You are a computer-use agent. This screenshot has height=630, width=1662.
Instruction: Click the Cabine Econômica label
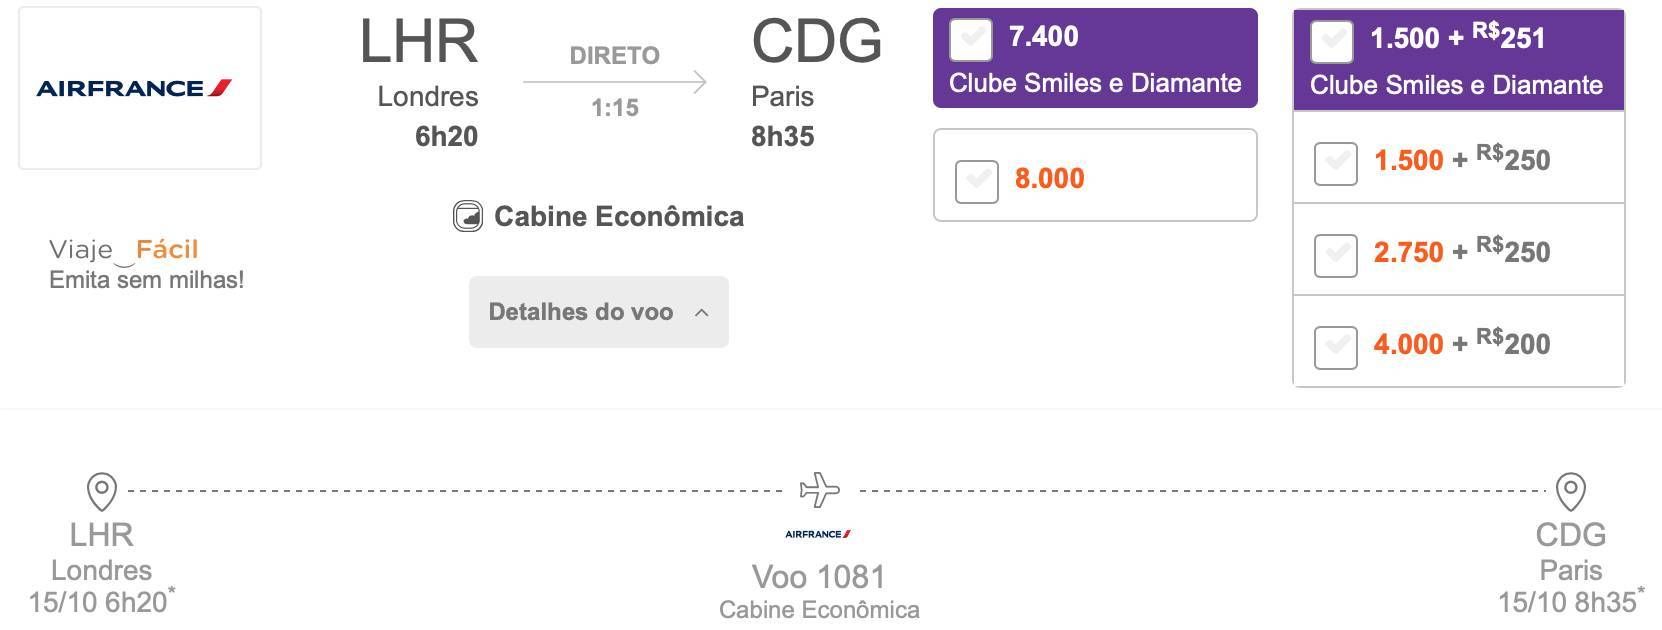pyautogui.click(x=619, y=216)
